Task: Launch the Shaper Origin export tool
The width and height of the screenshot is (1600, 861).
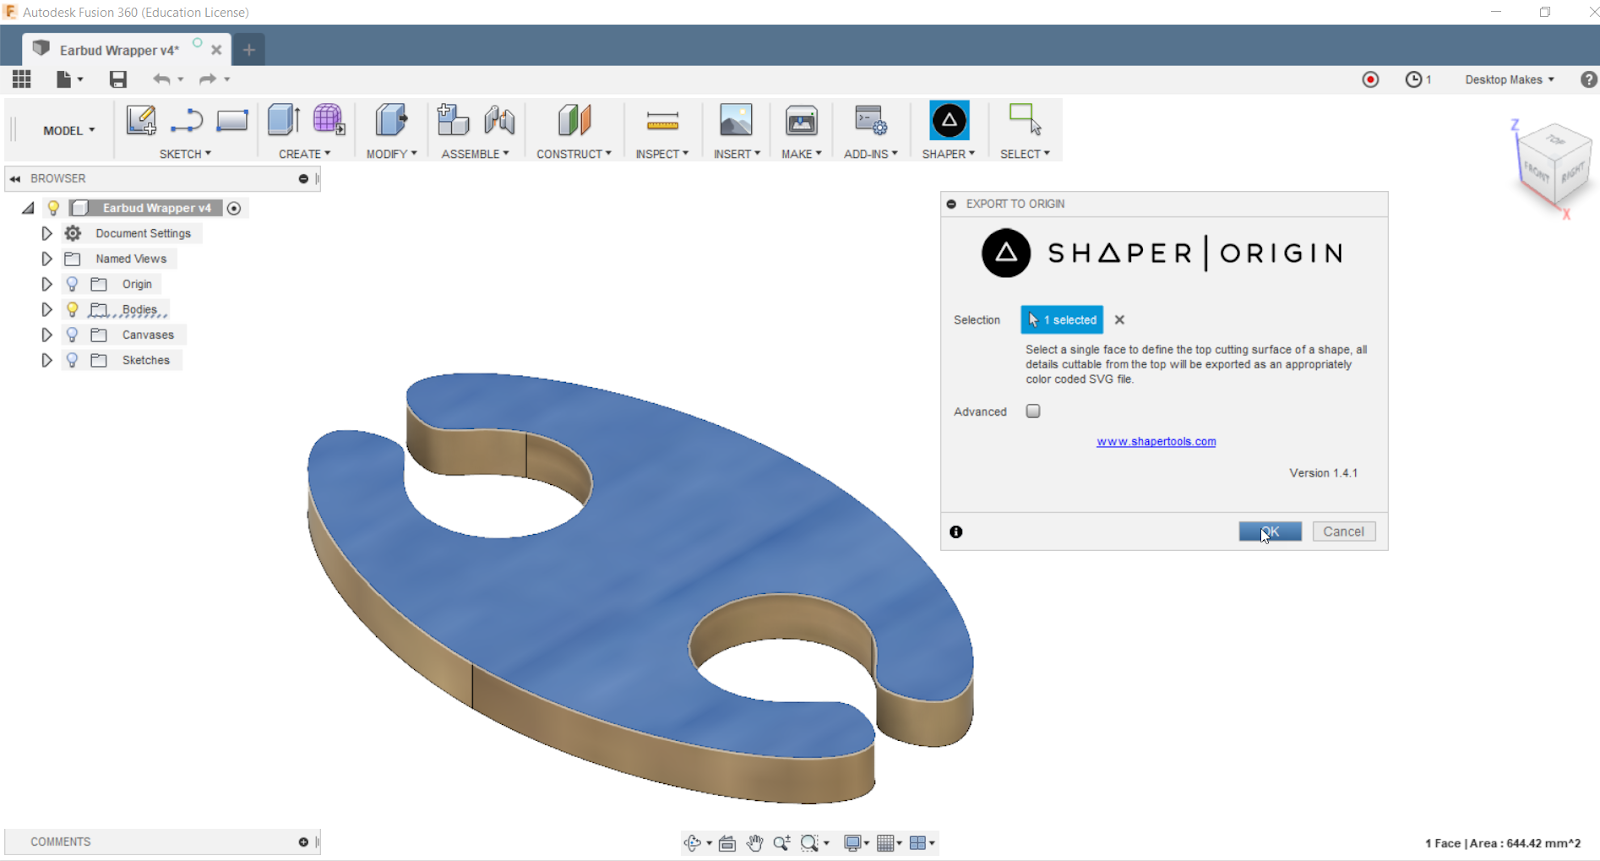Action: [949, 121]
